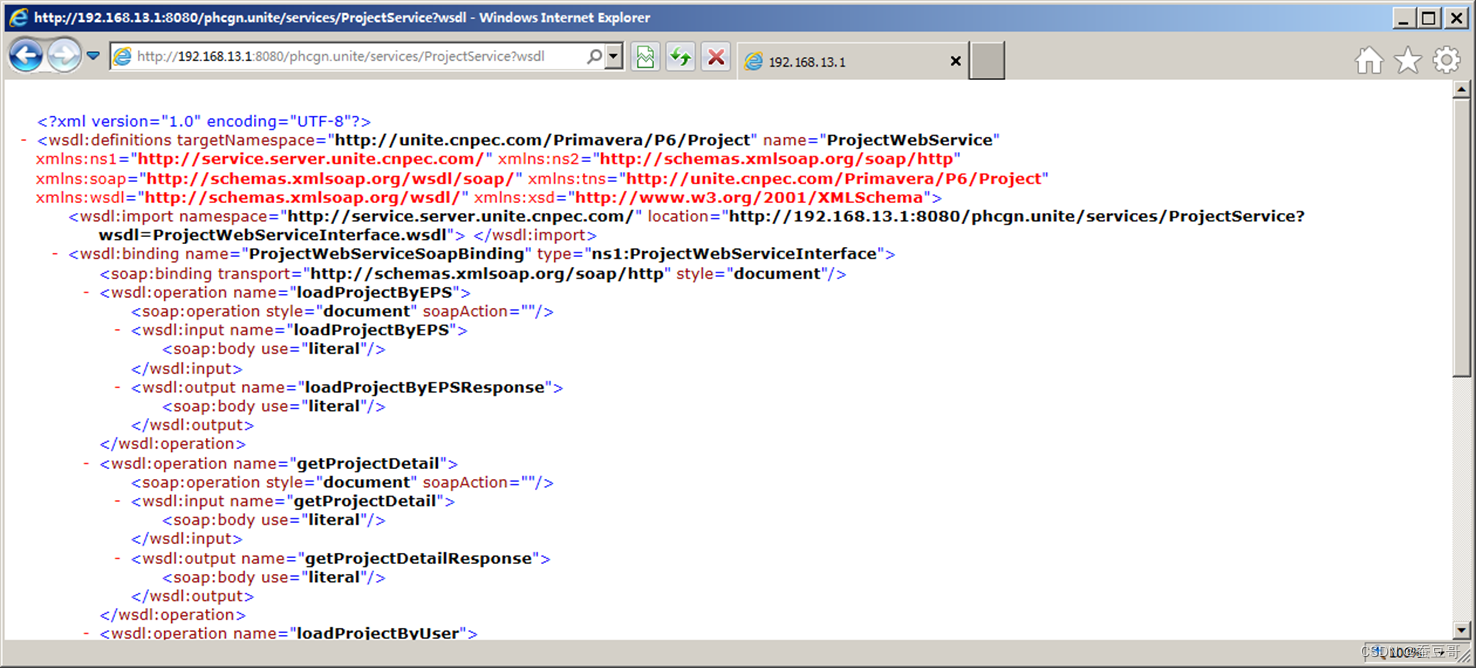Click the Internet Explorer favicon in the address bar
This screenshot has width=1476, height=668.
[121, 56]
